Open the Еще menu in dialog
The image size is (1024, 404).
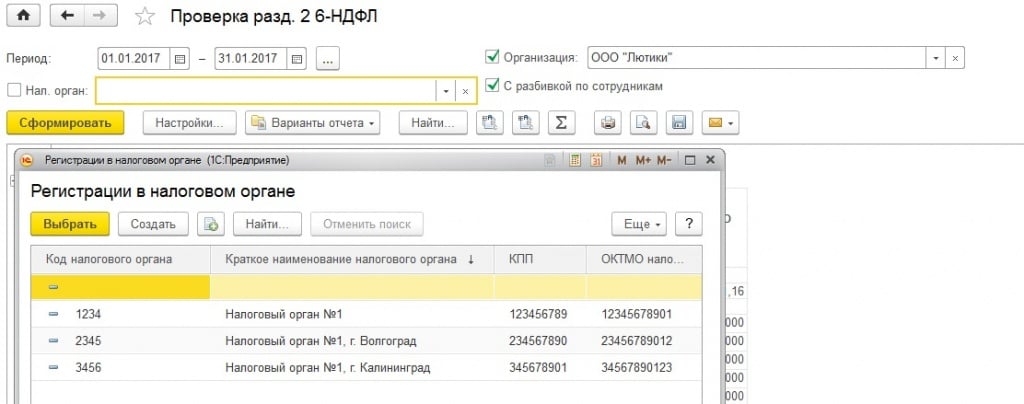(638, 224)
